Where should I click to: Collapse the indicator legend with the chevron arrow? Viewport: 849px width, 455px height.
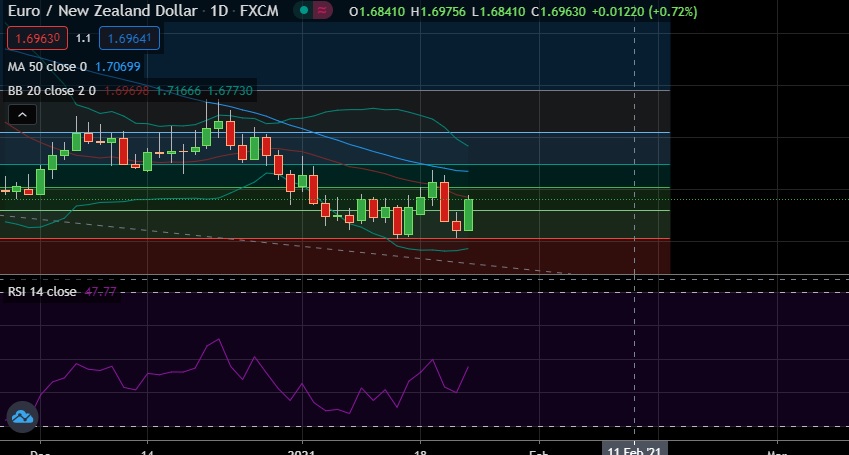pos(22,114)
